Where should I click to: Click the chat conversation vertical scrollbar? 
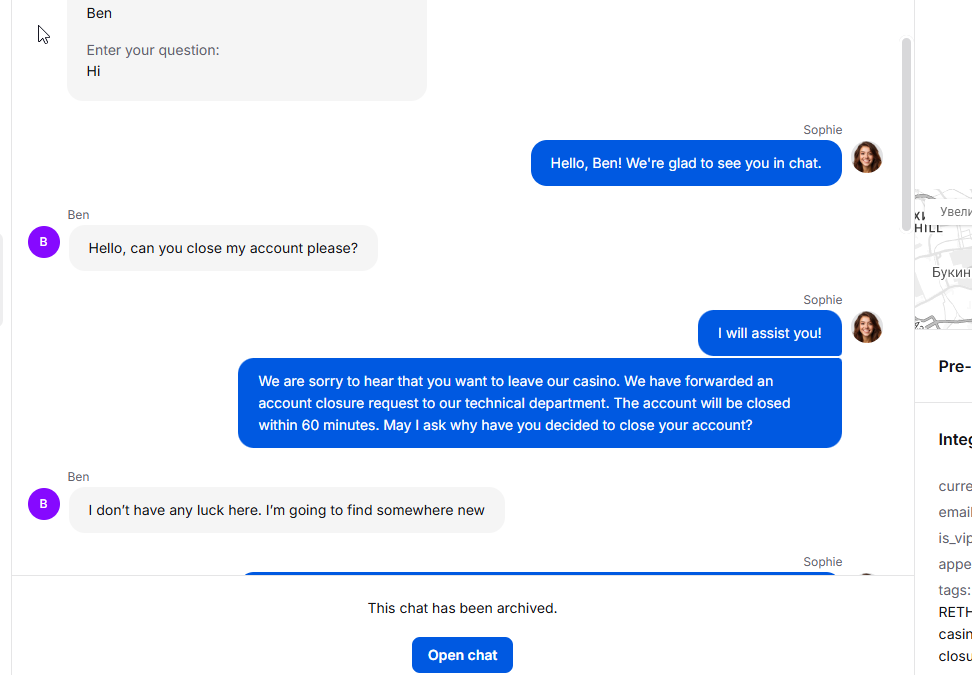pyautogui.click(x=906, y=132)
